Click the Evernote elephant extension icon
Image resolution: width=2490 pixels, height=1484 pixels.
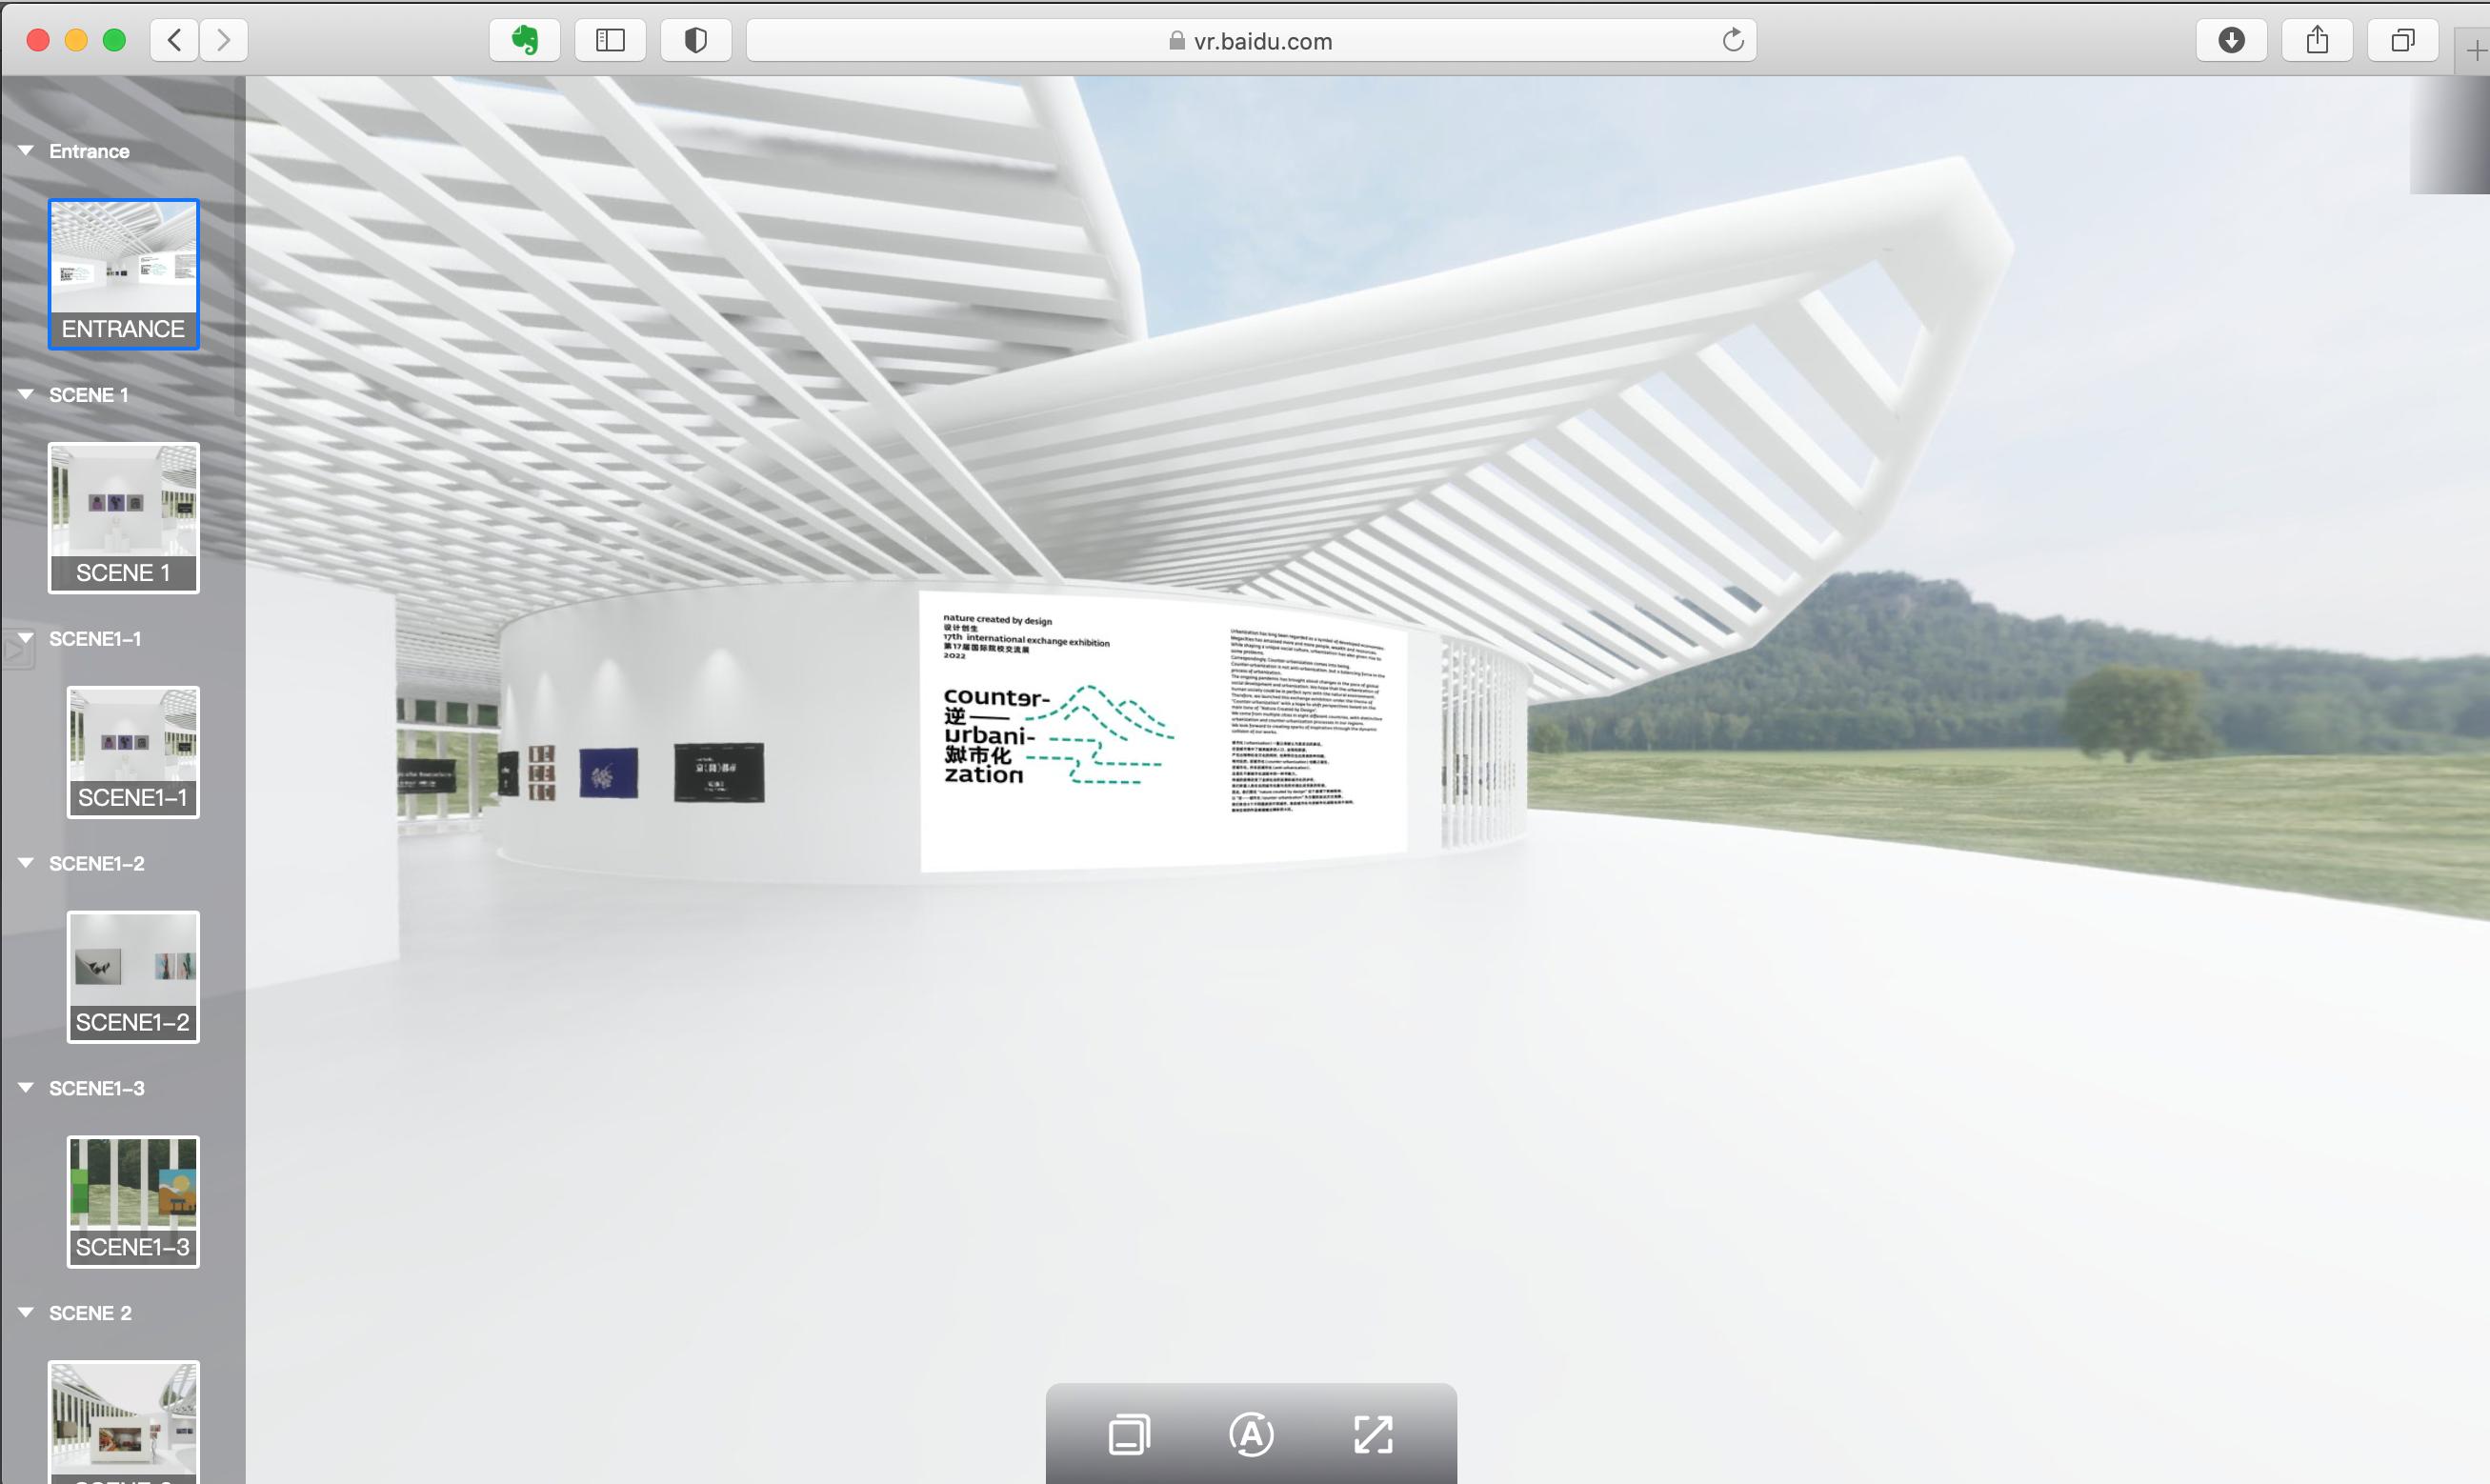pos(525,40)
